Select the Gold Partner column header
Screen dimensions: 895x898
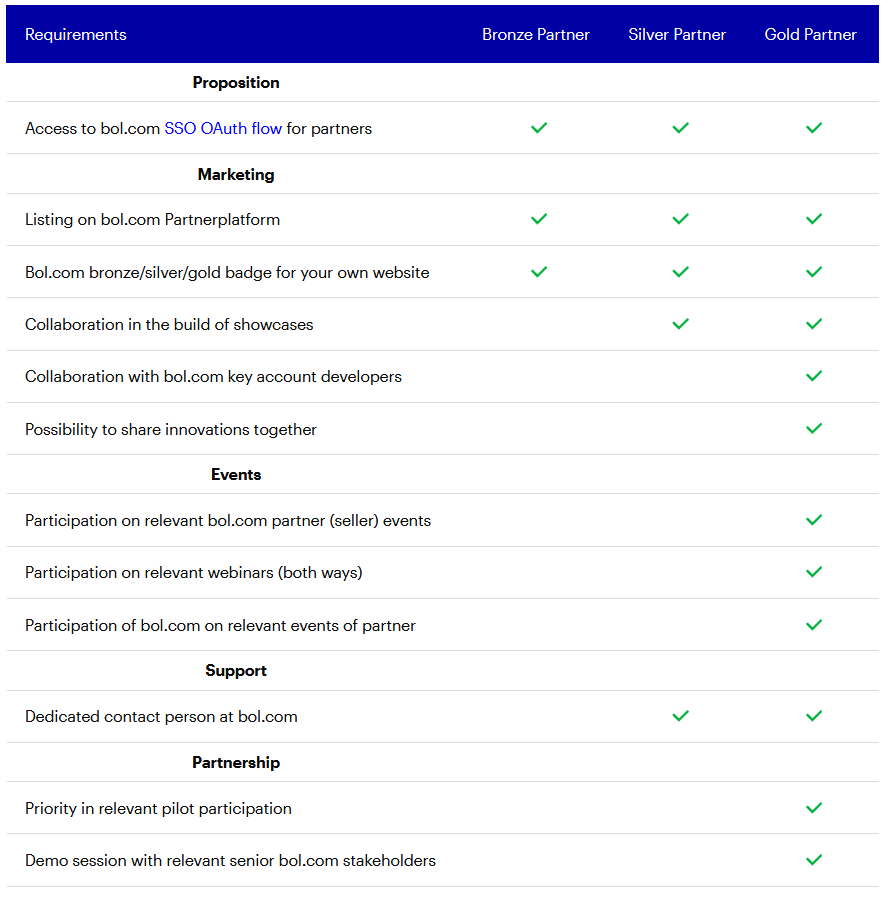810,34
